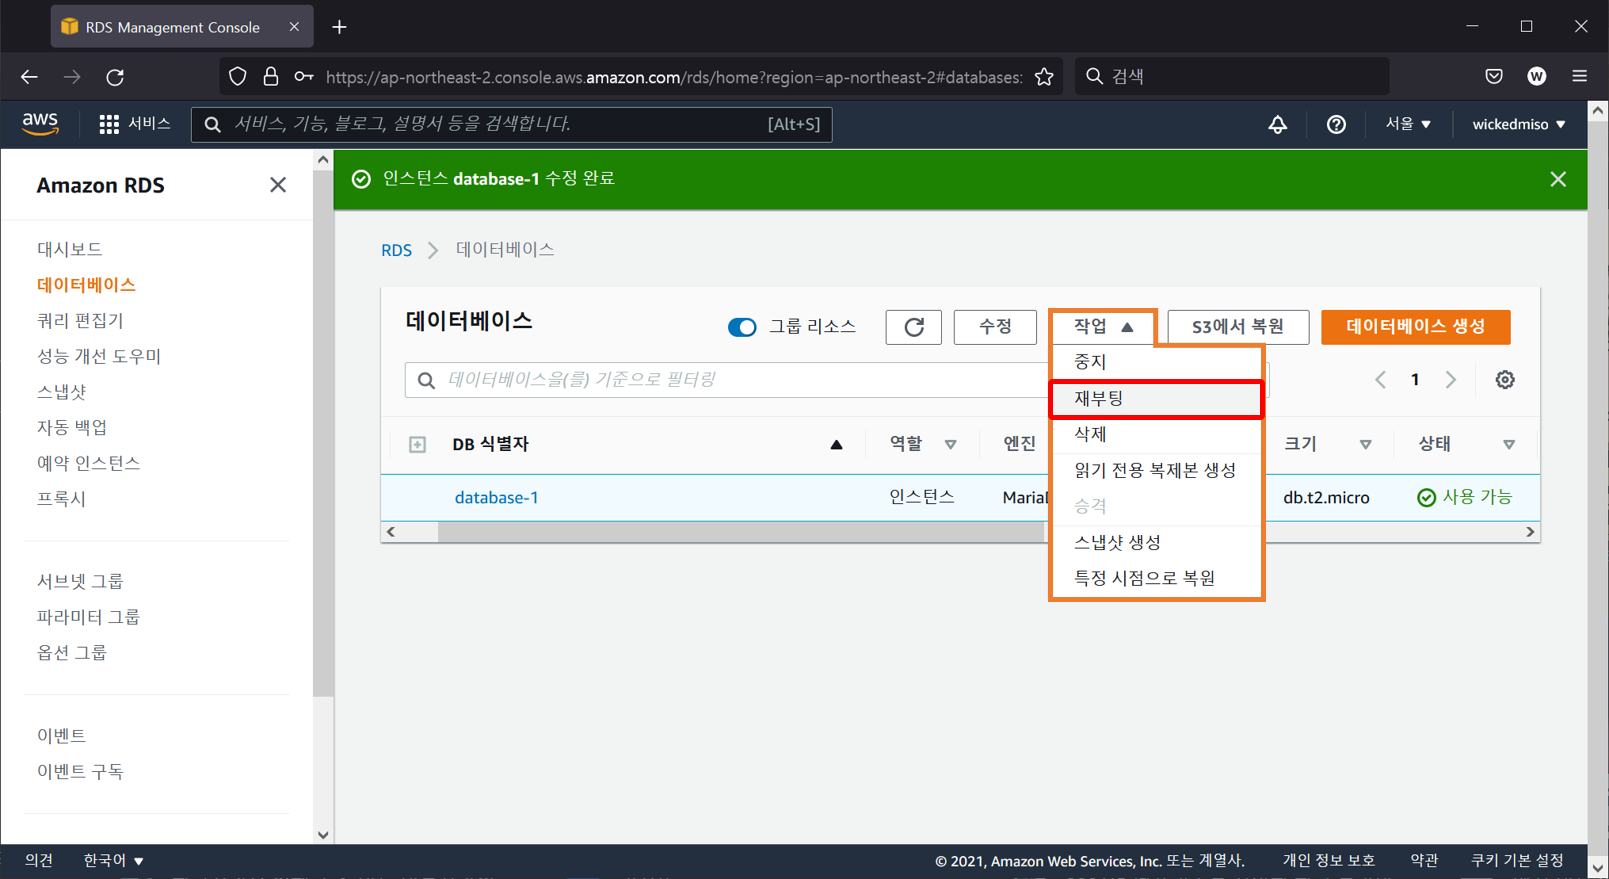Open the 서비스 services grid menu
1609x879 pixels.
[x=135, y=124]
